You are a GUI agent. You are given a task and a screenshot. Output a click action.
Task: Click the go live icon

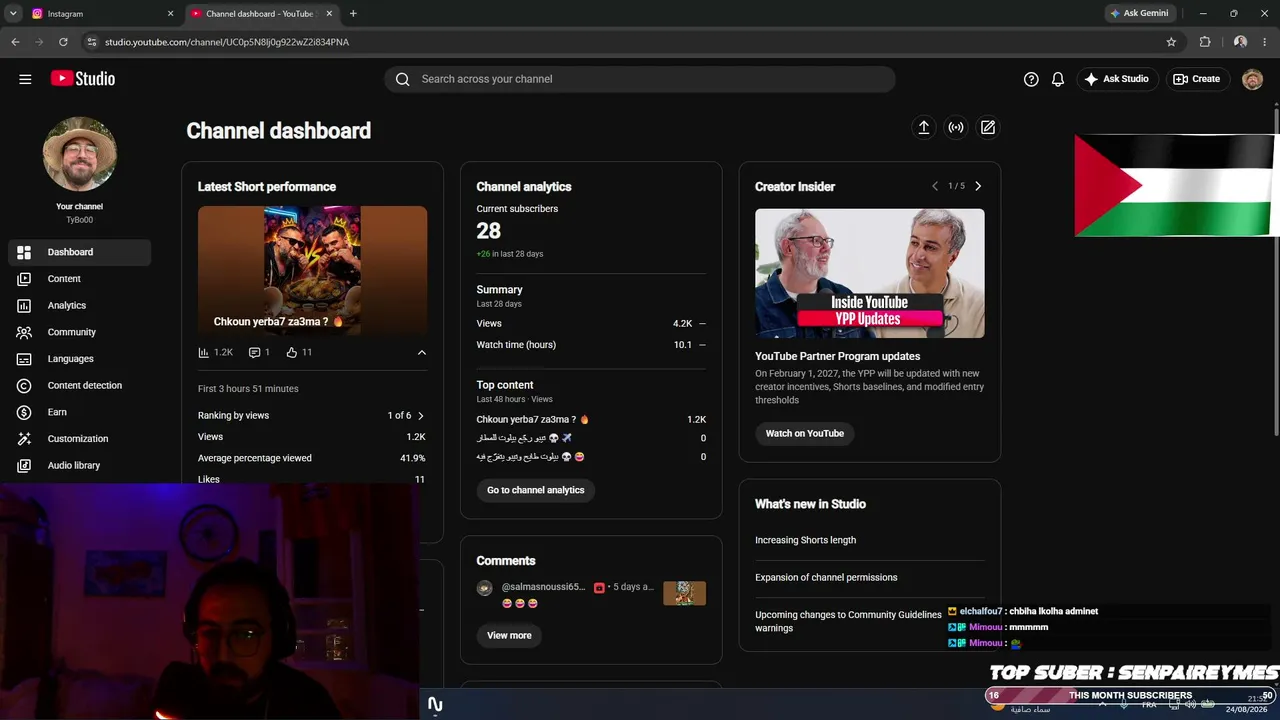click(x=956, y=127)
